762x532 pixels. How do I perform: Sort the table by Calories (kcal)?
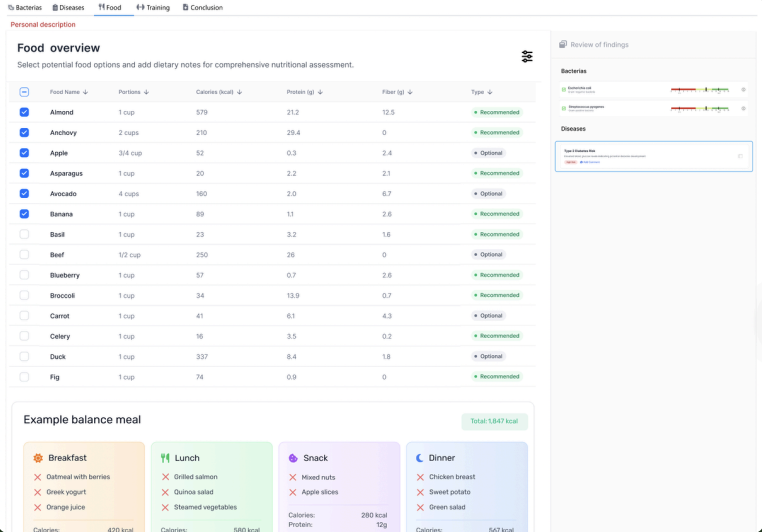219,92
